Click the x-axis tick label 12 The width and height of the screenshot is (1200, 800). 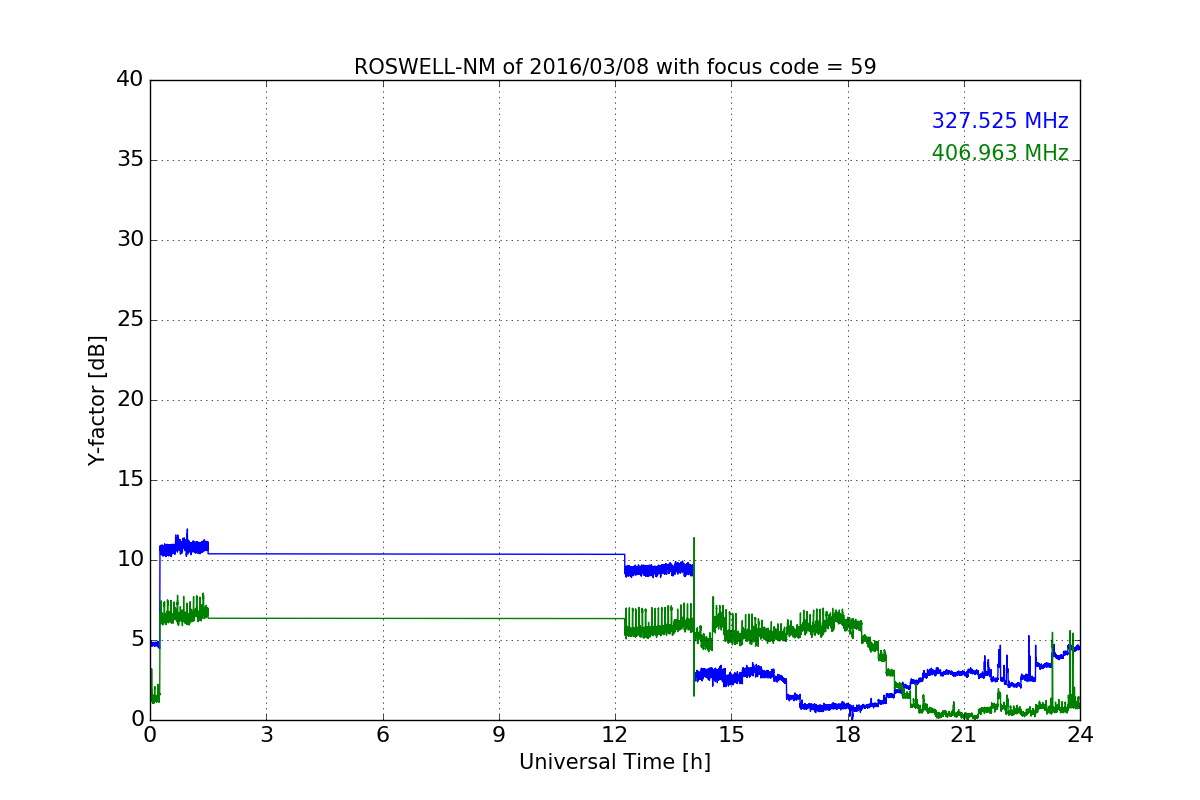615,735
